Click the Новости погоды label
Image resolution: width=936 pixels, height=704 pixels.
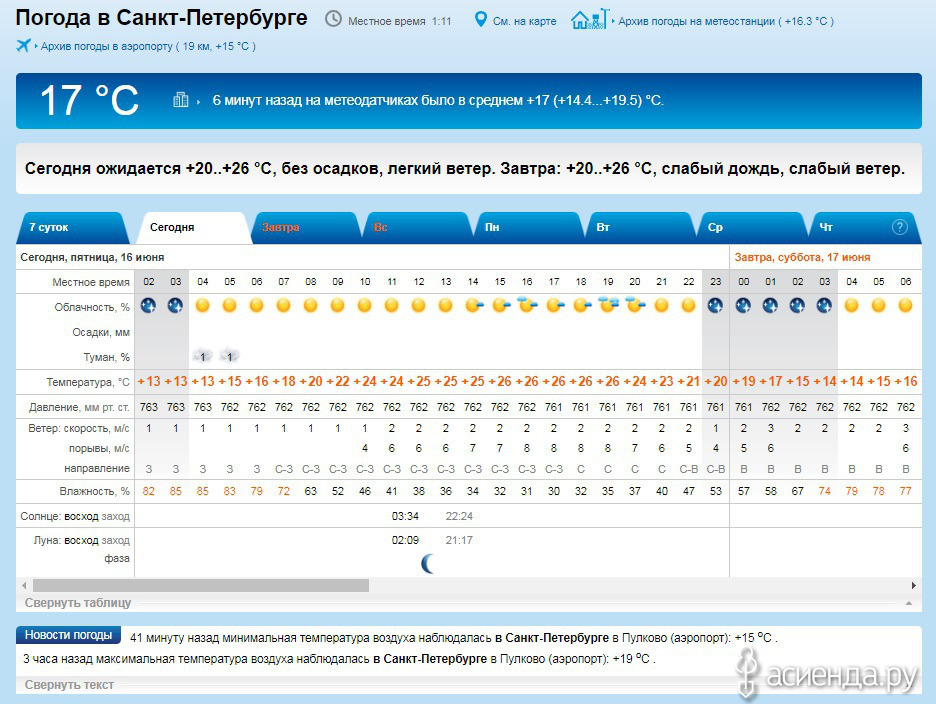(x=68, y=635)
